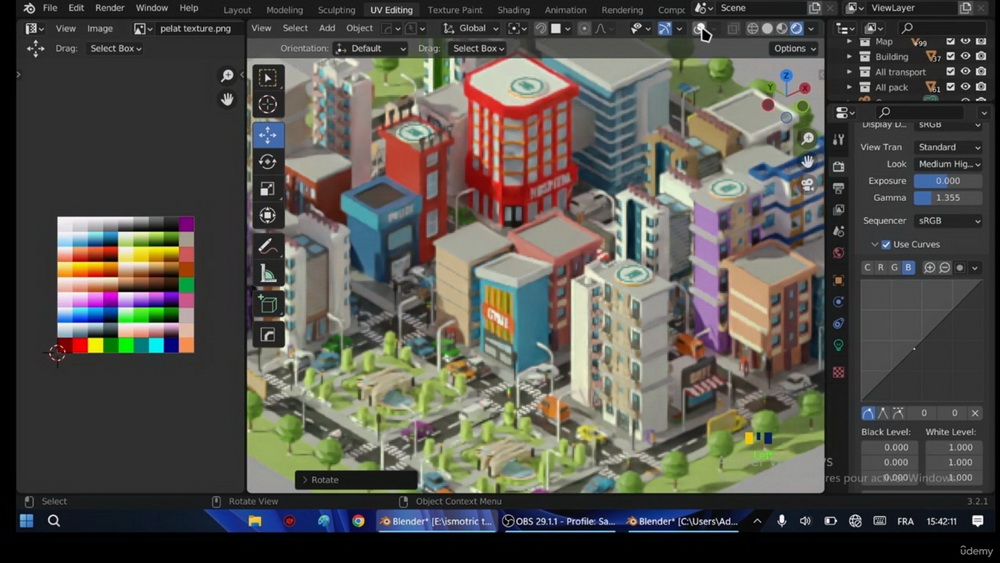
Task: Expand the Building collection
Action: (849, 57)
